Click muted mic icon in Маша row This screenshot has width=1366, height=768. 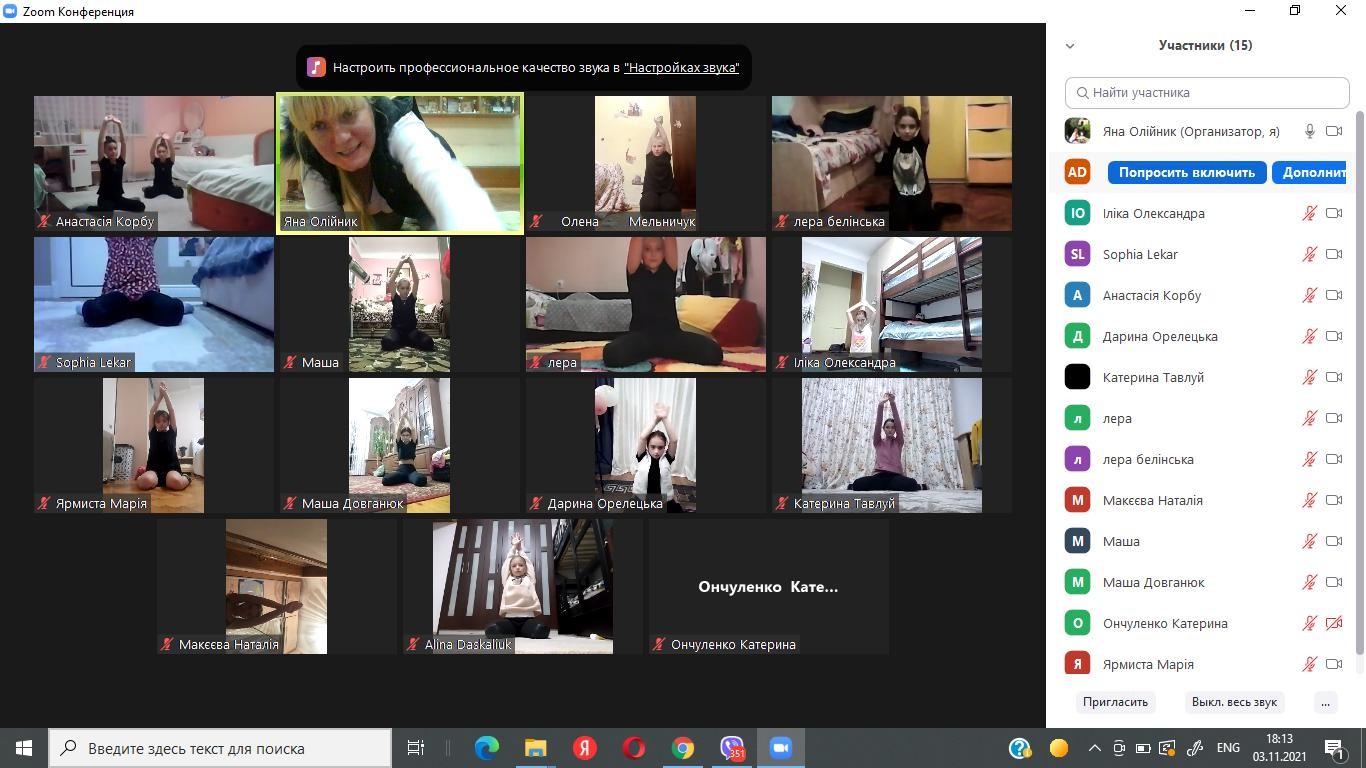click(x=1309, y=541)
